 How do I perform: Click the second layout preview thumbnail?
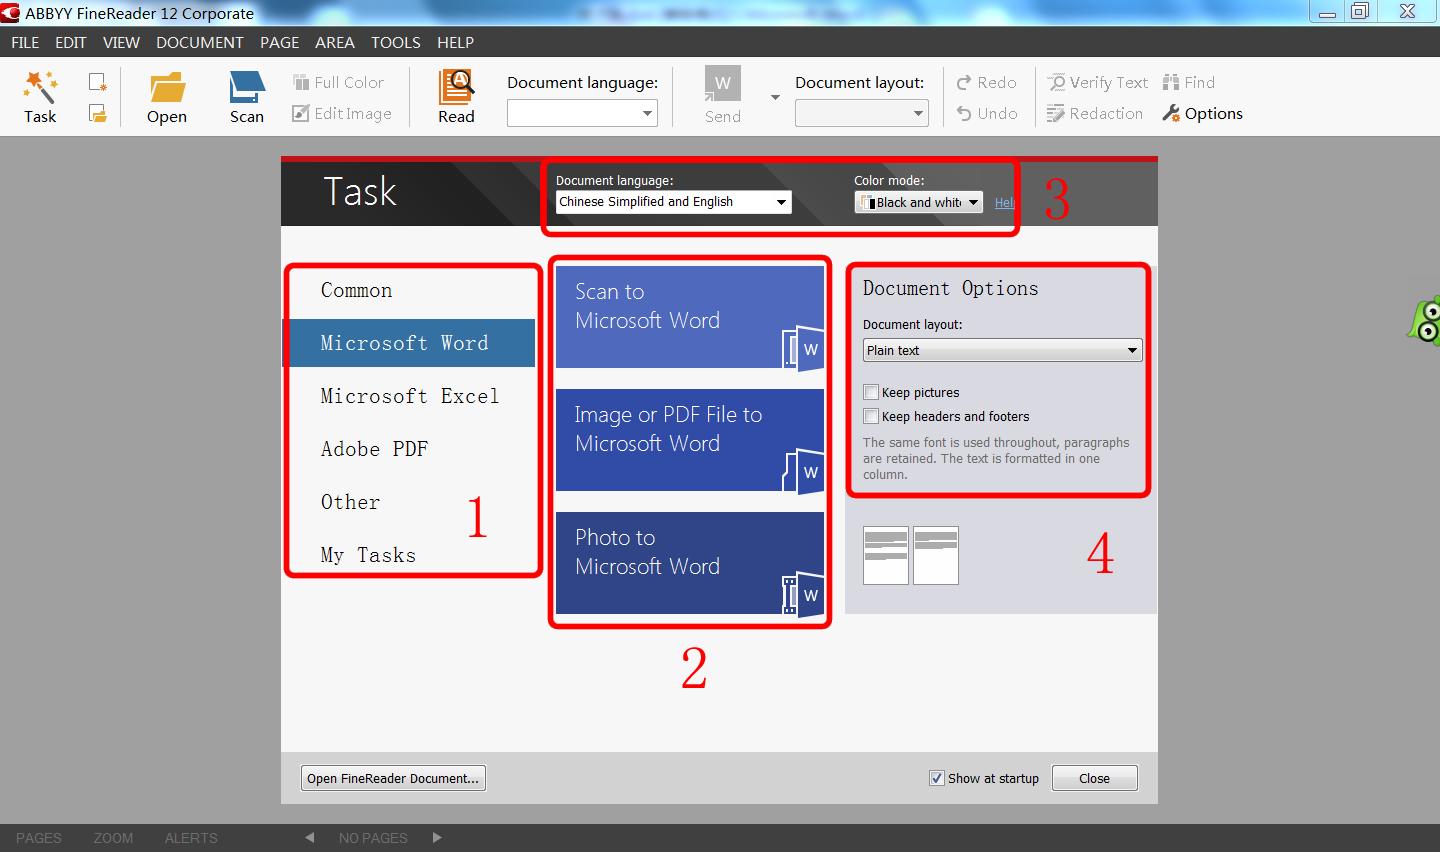pos(936,555)
